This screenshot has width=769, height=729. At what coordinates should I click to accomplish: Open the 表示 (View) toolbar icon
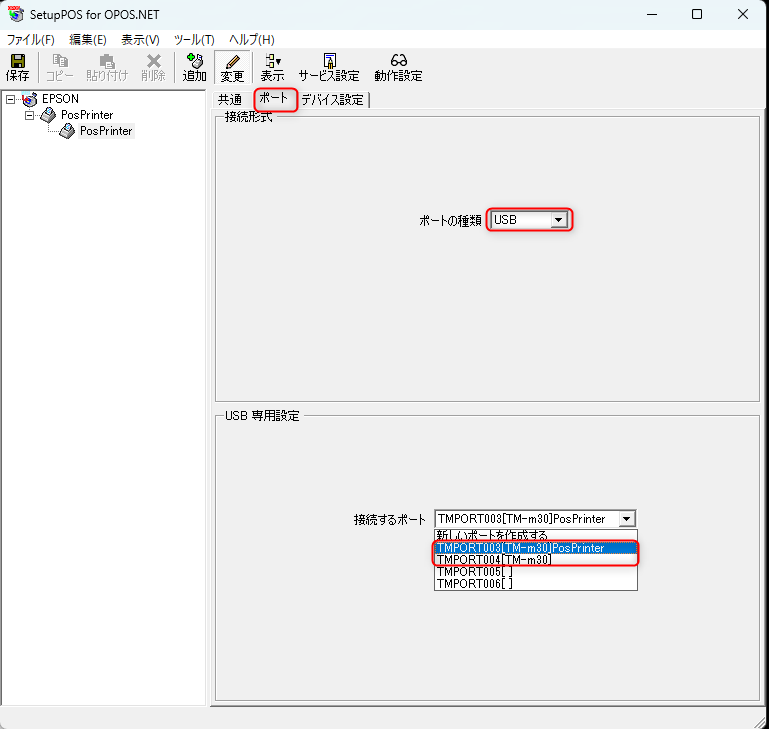tap(272, 67)
